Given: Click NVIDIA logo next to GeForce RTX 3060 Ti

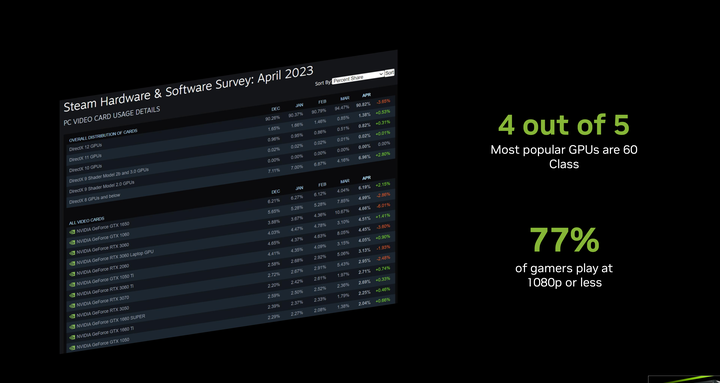Looking at the screenshot, I should tap(71, 295).
